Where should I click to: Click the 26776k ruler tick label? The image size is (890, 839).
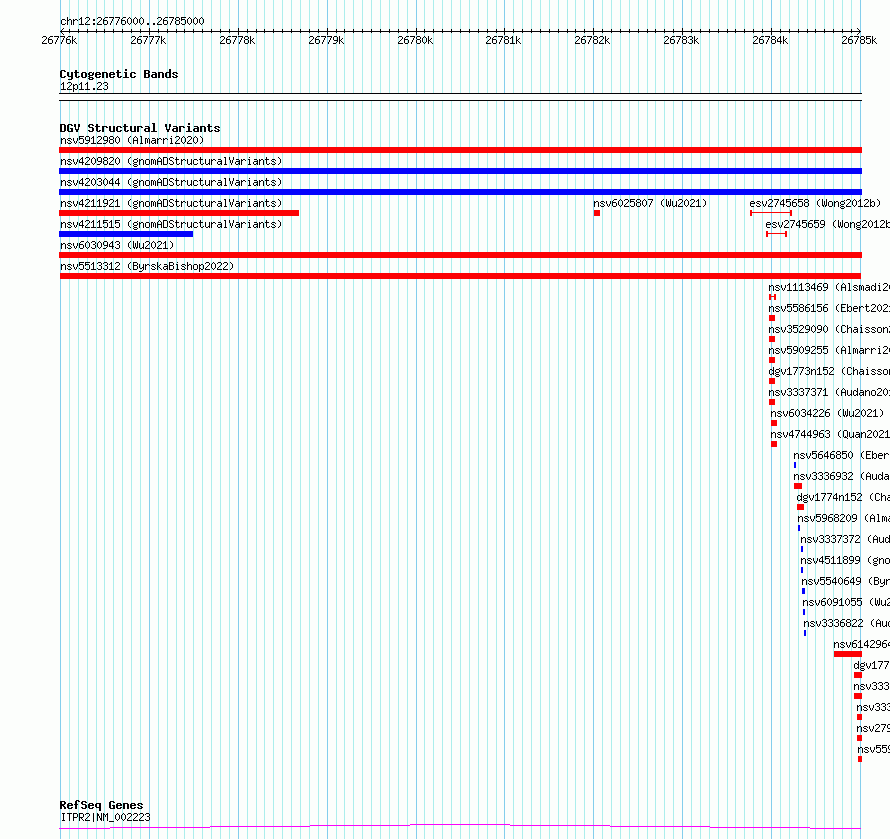pyautogui.click(x=59, y=40)
